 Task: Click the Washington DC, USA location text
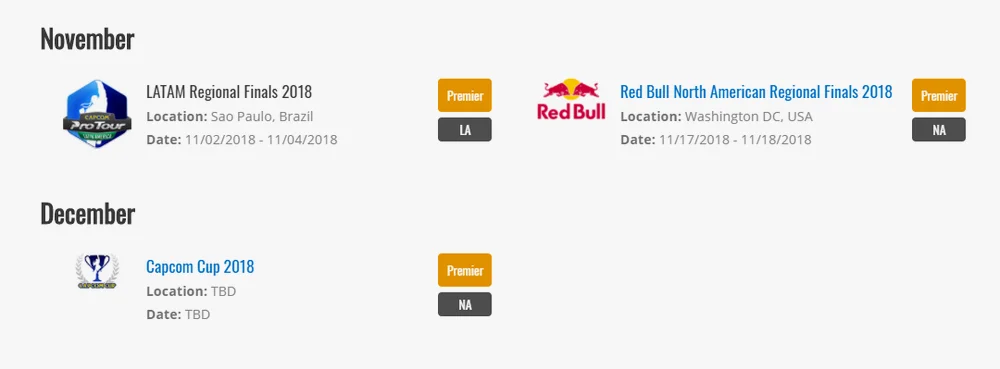tap(749, 117)
